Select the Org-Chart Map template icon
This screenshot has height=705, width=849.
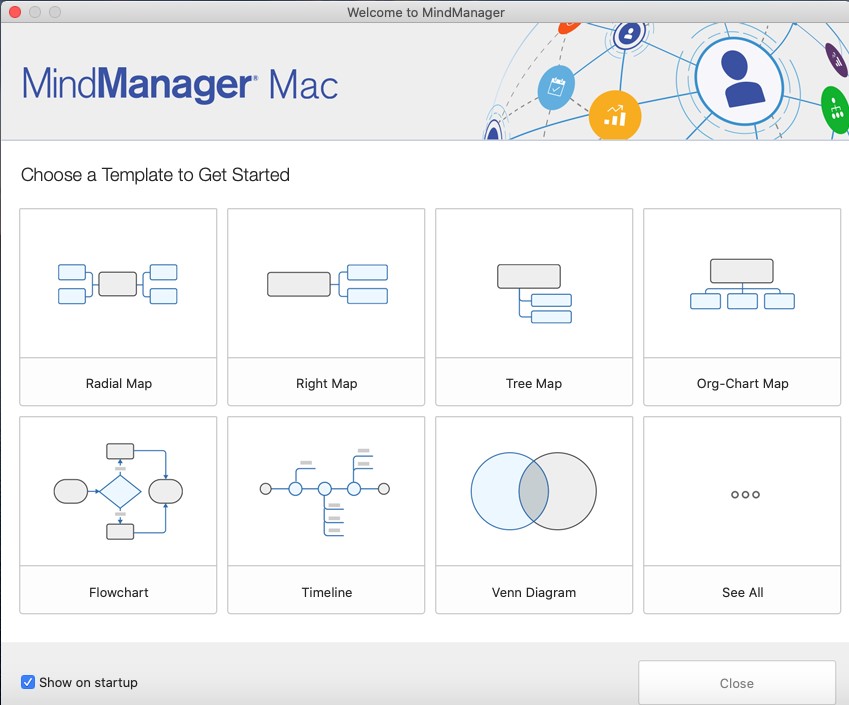(742, 284)
